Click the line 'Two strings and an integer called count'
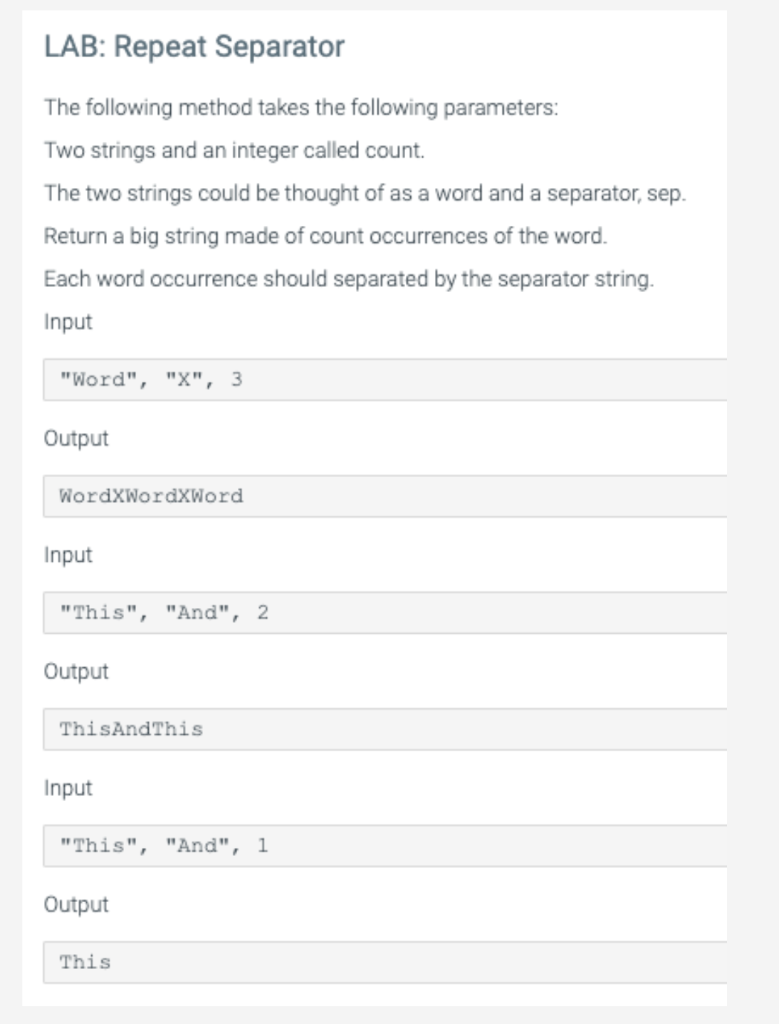Image resolution: width=779 pixels, height=1024 pixels. tap(234, 151)
